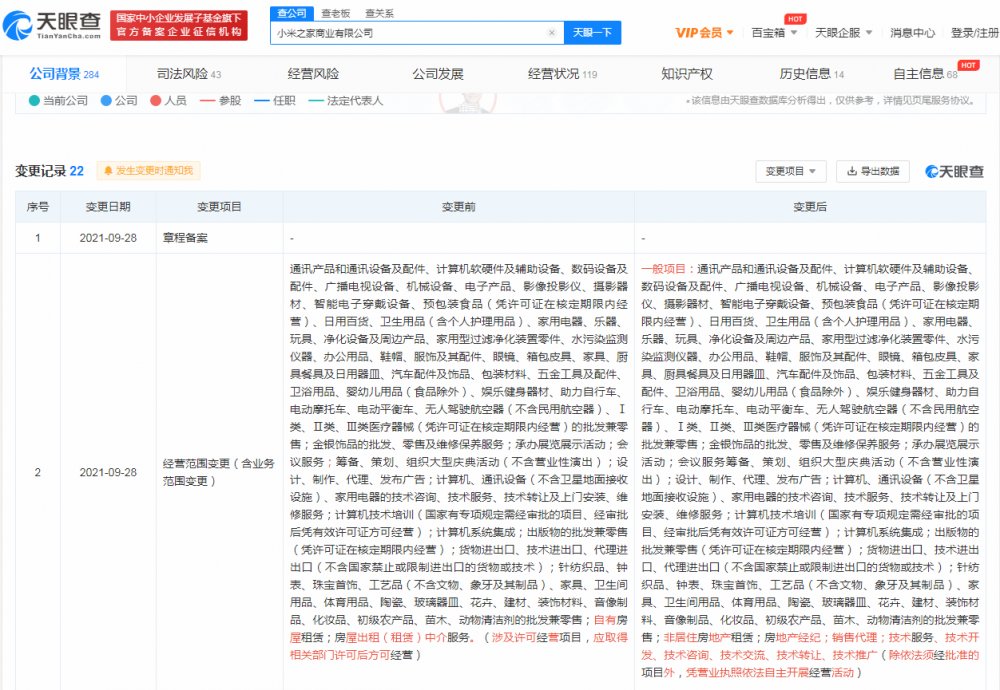This screenshot has width=1000, height=690.
Task: Click the company name search input field
Action: pyautogui.click(x=400, y=32)
